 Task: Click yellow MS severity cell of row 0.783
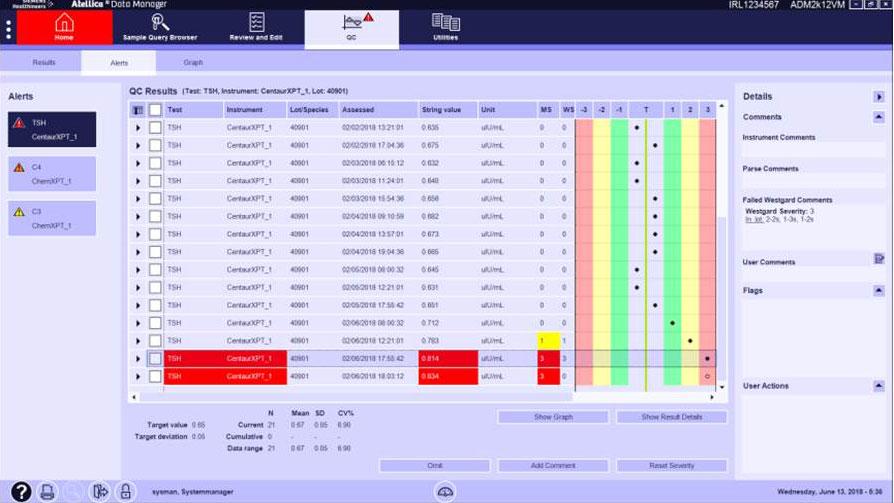pos(548,340)
